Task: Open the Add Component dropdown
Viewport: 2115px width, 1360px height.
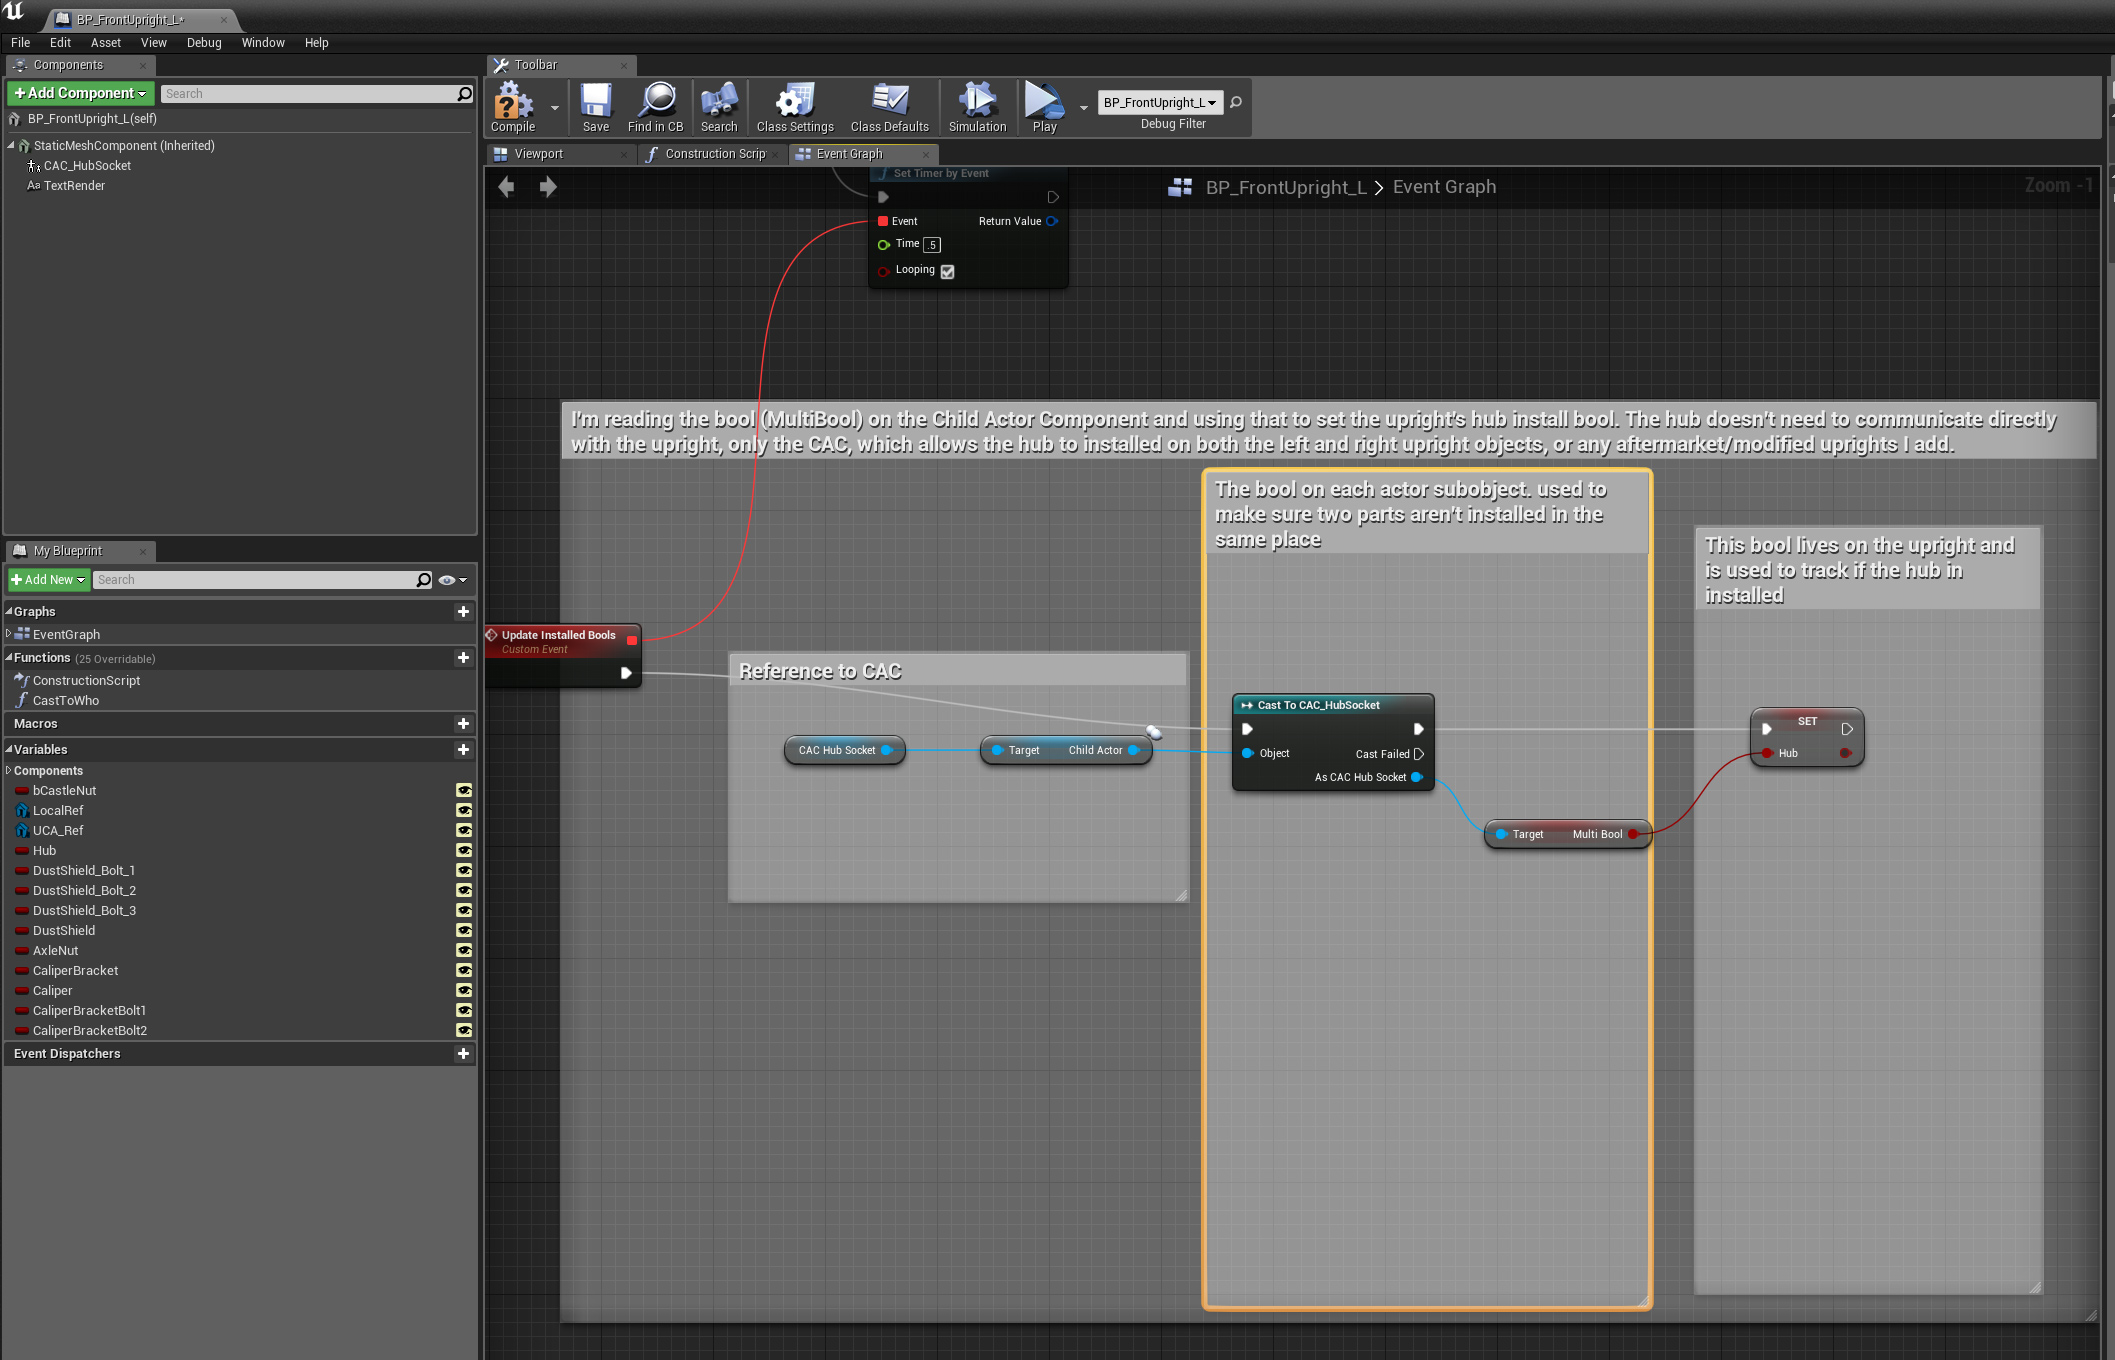Action: 80,93
